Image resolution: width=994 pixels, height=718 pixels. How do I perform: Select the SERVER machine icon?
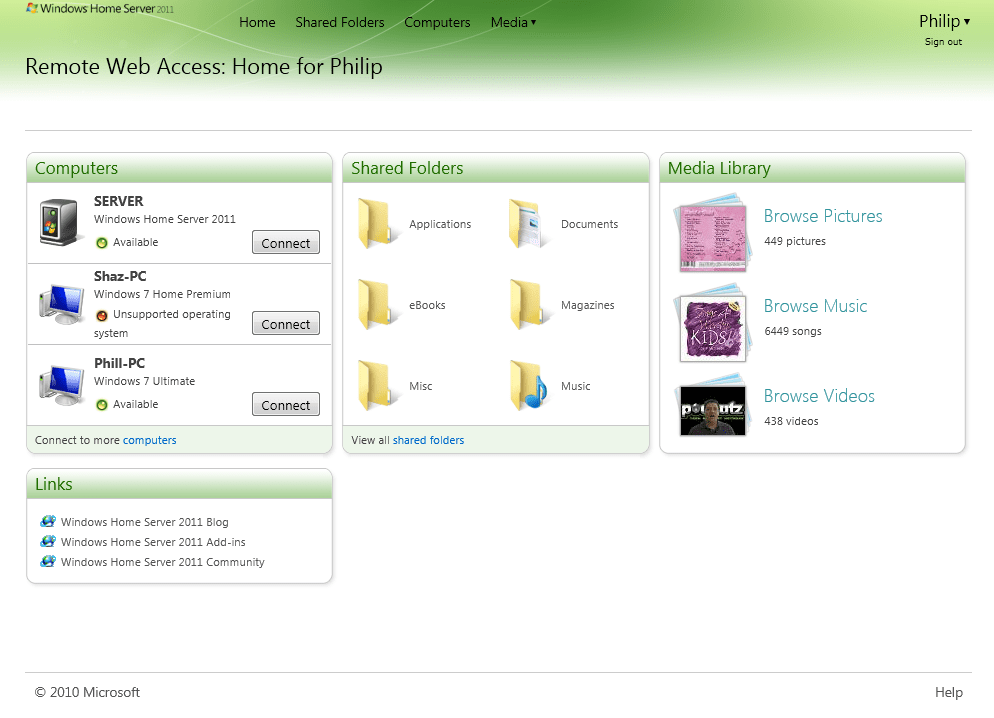(x=60, y=222)
